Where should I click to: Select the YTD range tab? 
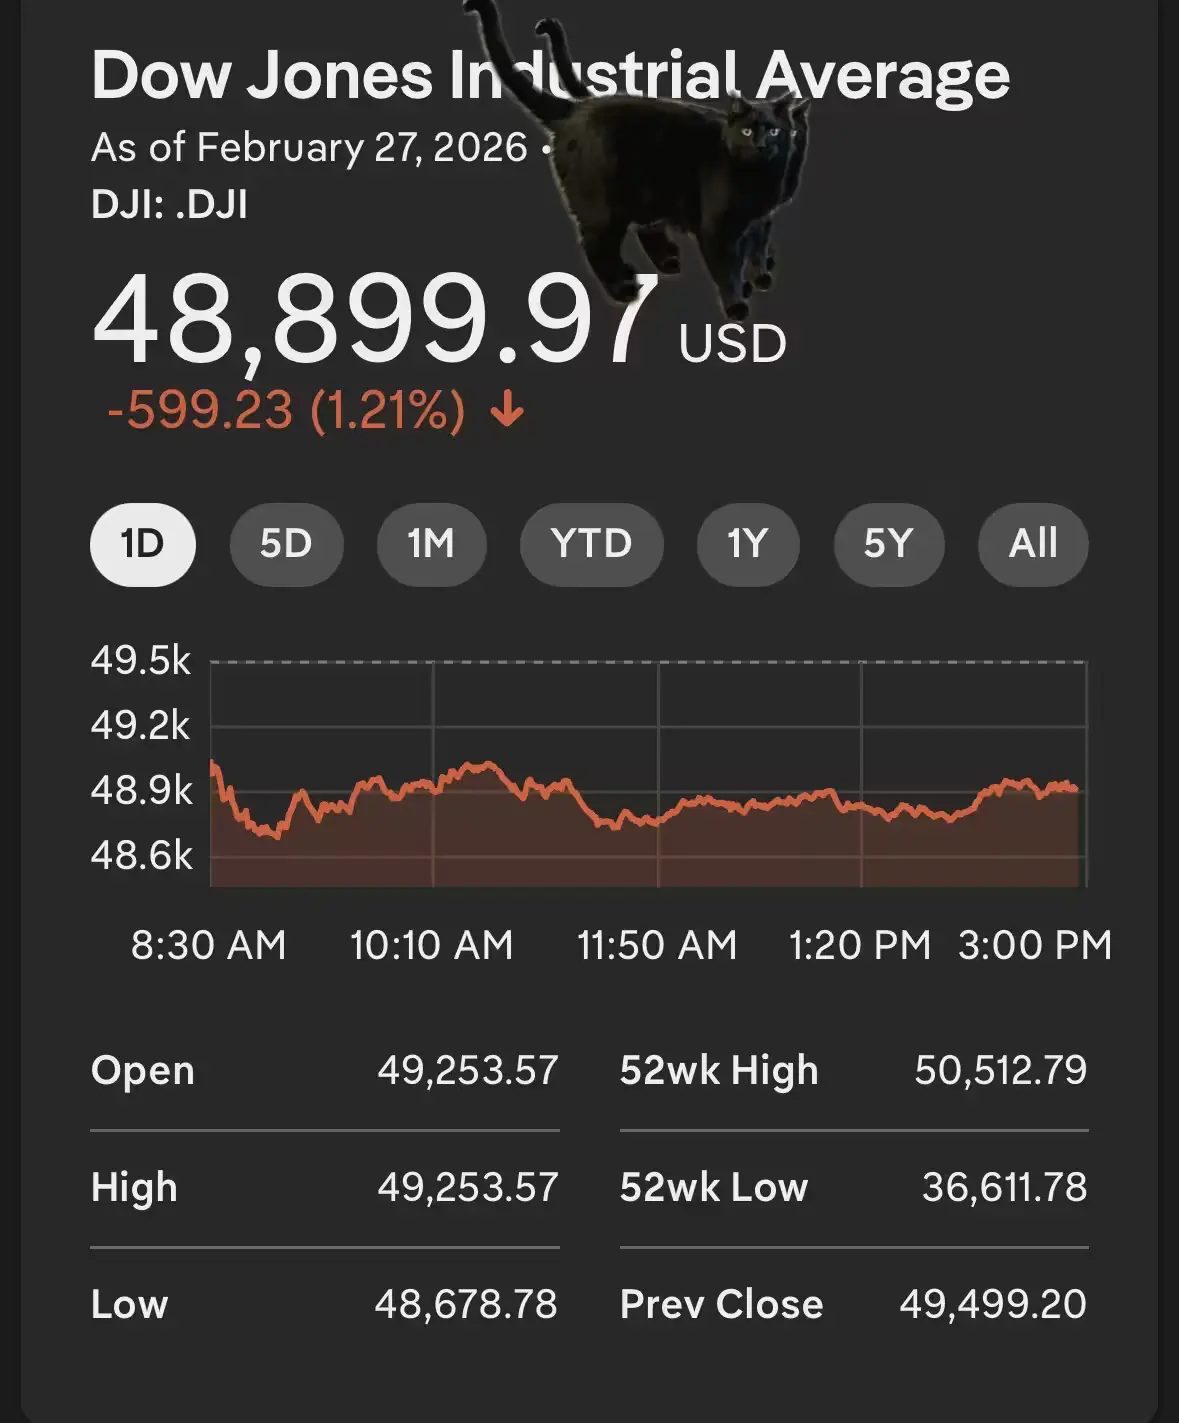(591, 545)
